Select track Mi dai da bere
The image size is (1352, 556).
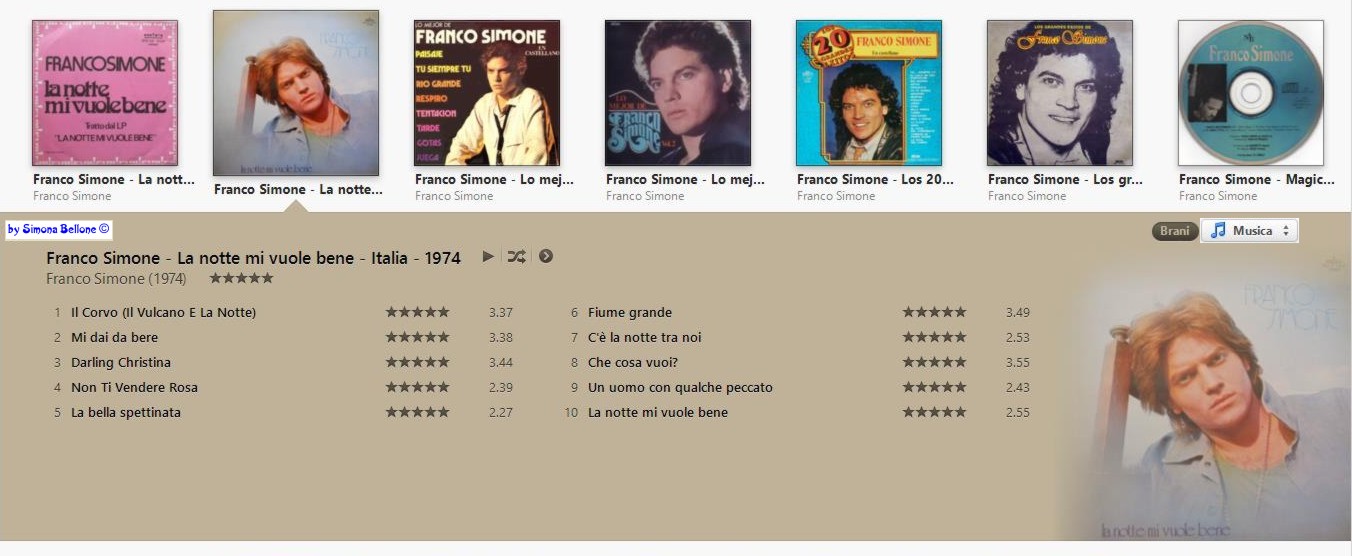pos(114,337)
